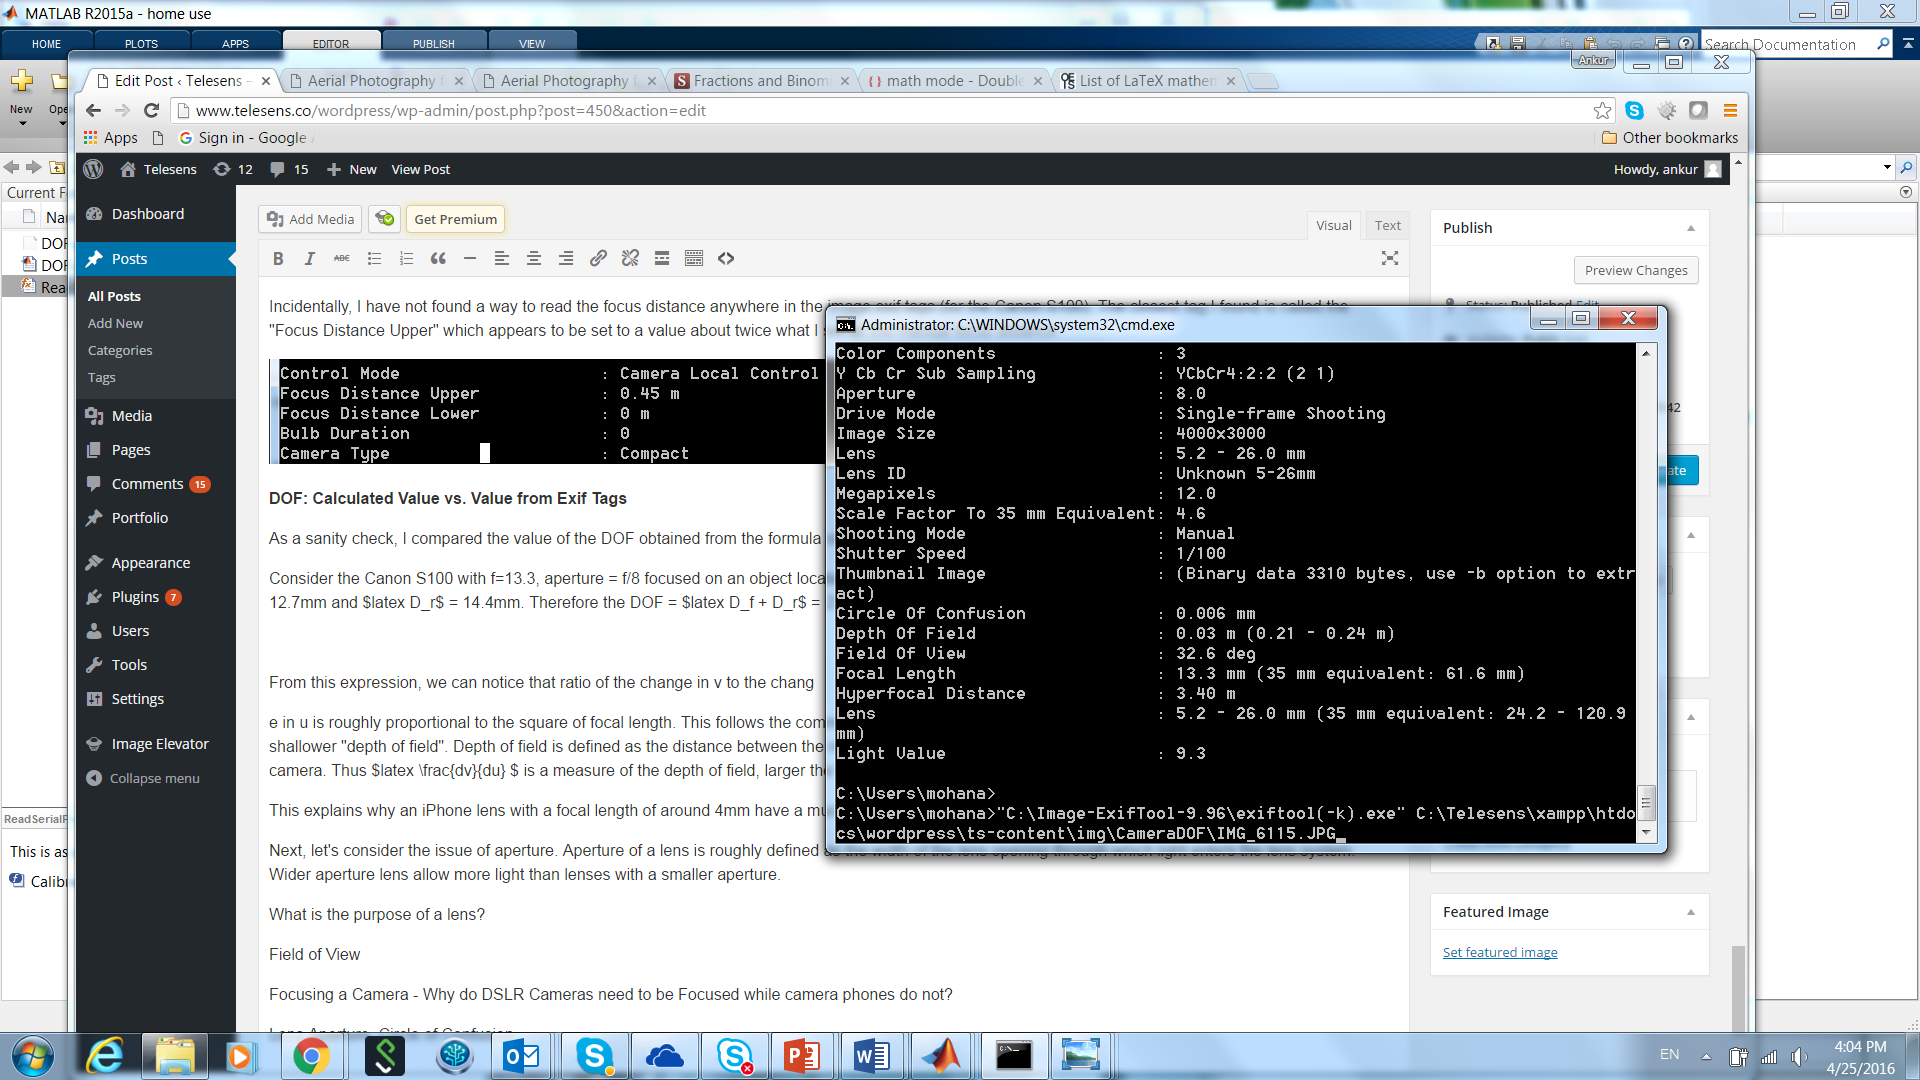Close the math mode - Double browser tab
The image size is (1920, 1080).
click(x=1037, y=81)
